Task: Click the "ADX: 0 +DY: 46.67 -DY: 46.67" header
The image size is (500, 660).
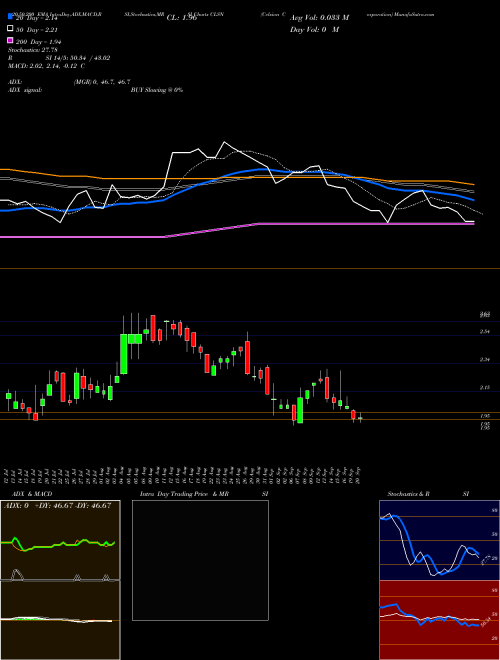Action: pyautogui.click(x=58, y=506)
